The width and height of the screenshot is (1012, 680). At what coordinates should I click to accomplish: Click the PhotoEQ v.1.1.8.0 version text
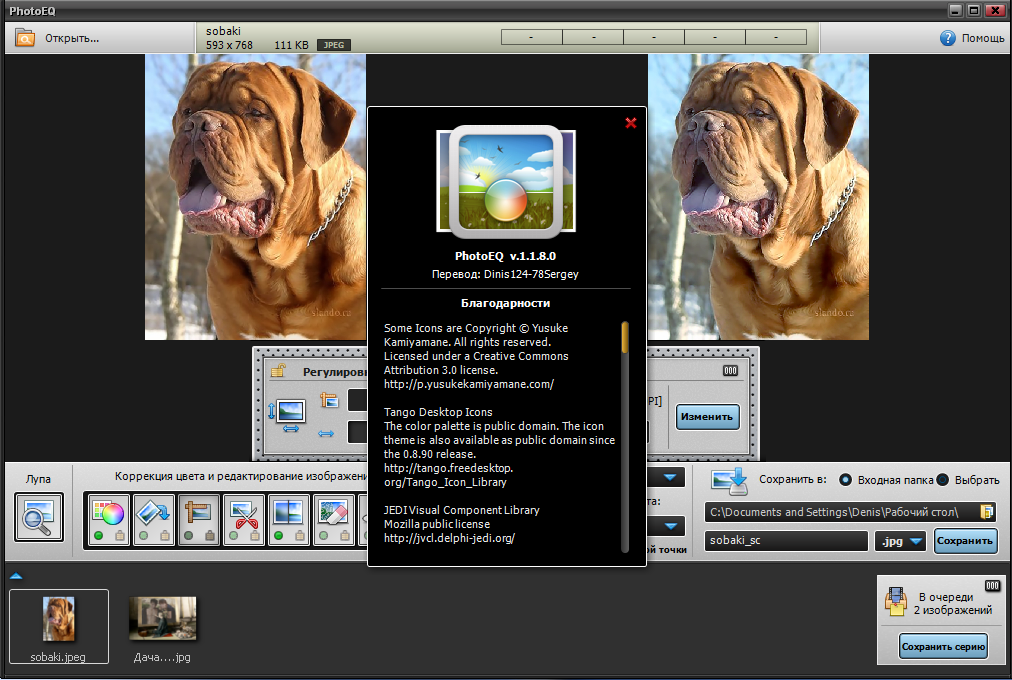point(505,256)
